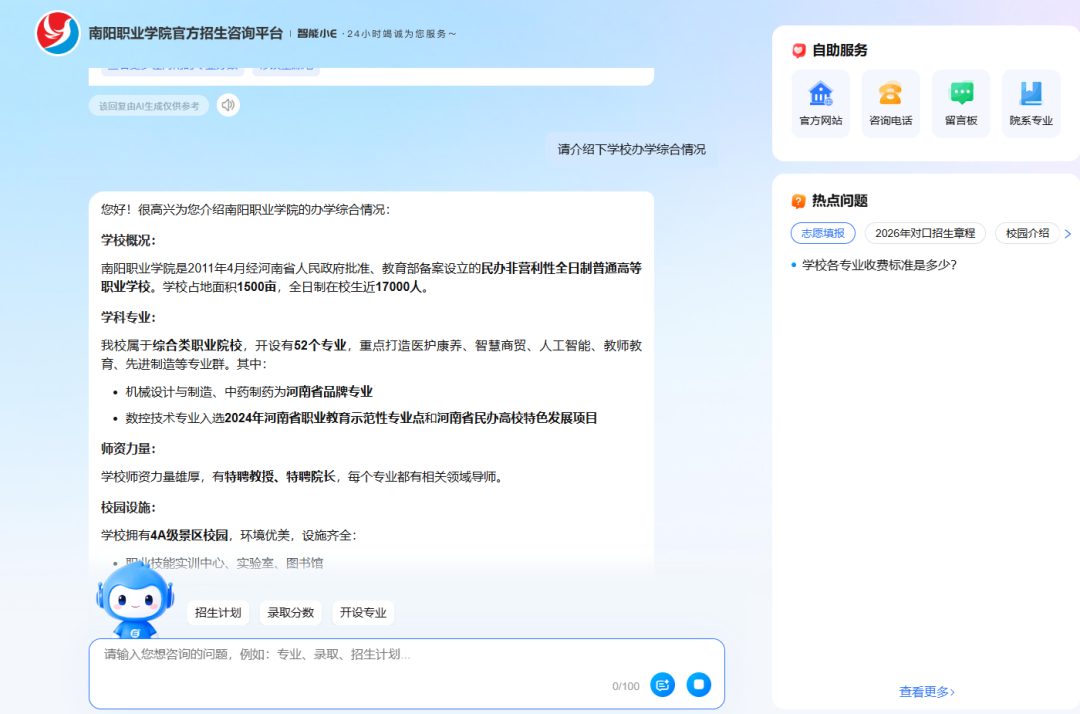Open the 校园介绍 tab
The image size is (1080, 714).
[x=1027, y=233]
